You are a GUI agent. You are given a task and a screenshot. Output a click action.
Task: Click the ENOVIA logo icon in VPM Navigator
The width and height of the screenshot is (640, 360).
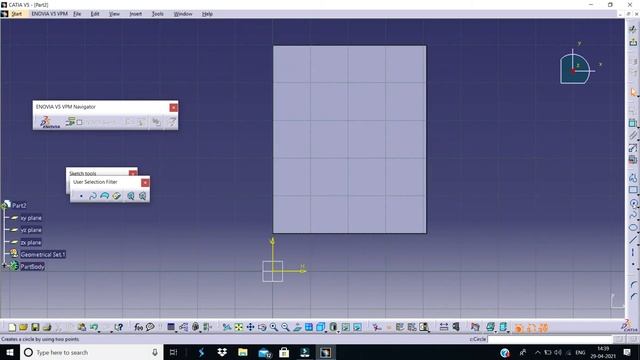tap(49, 122)
